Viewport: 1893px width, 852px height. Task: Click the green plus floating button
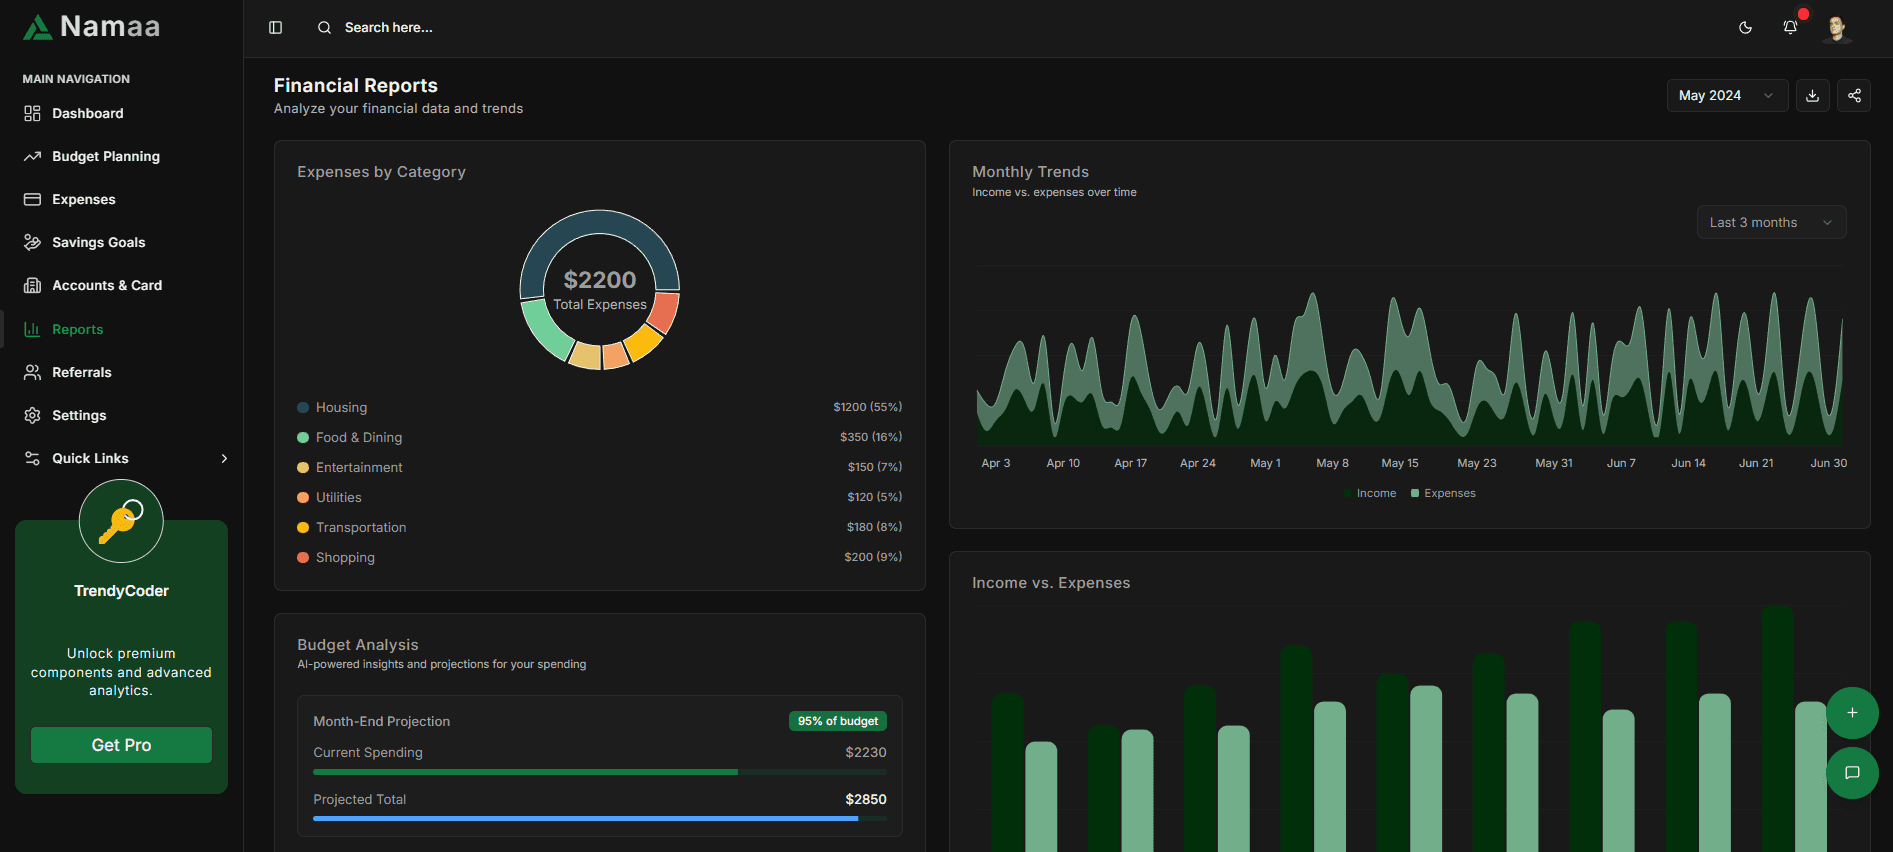point(1852,713)
